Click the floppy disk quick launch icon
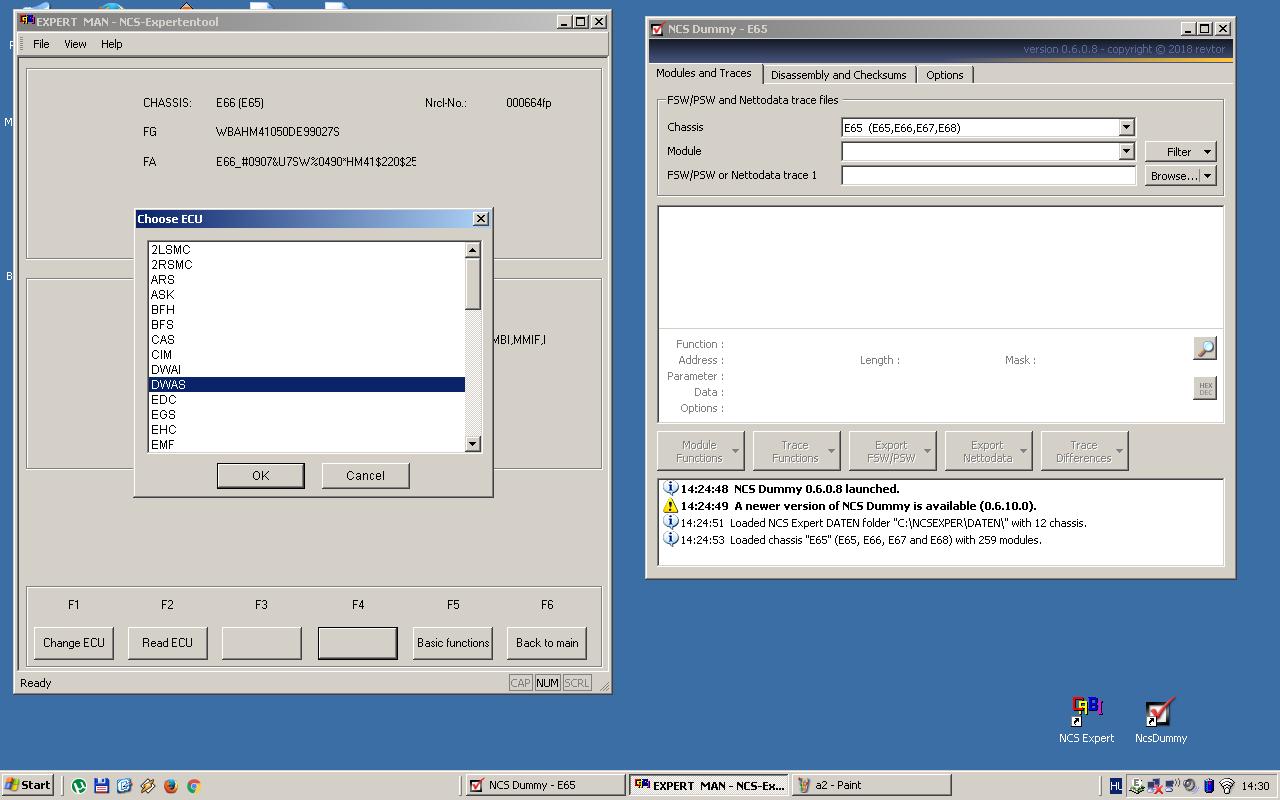This screenshot has height=800, width=1280. click(x=101, y=786)
